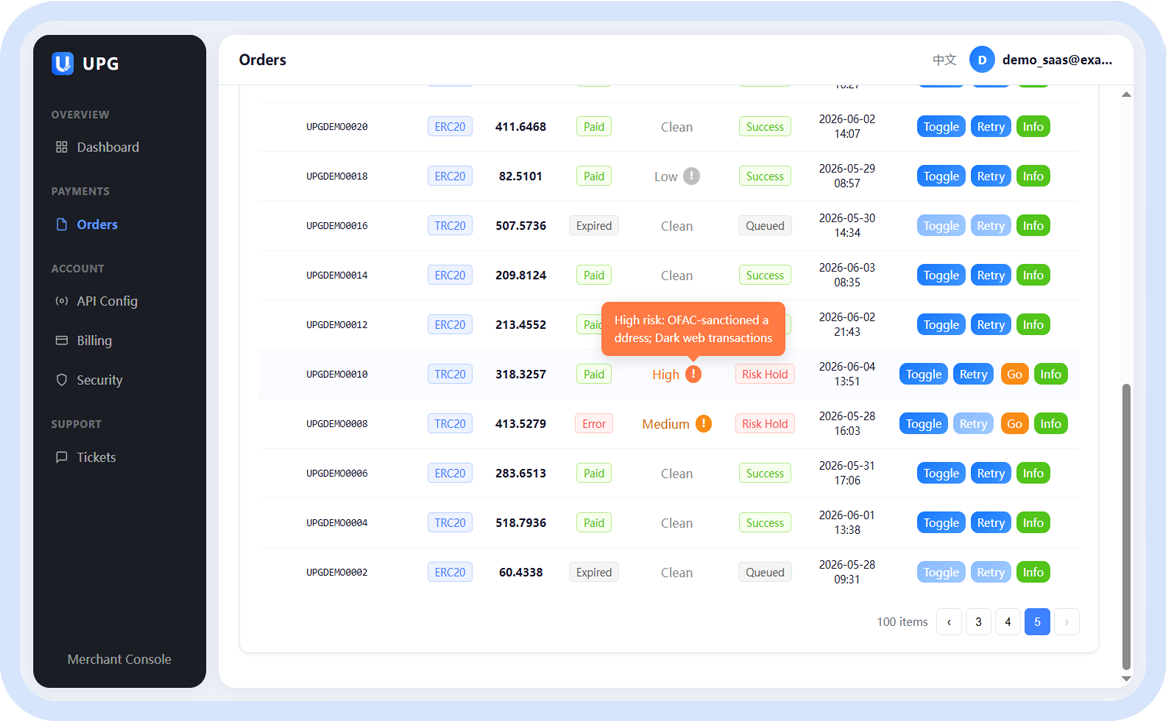Click order ID UPGDEMO0012
Image resolution: width=1167 pixels, height=723 pixels.
pyautogui.click(x=337, y=325)
